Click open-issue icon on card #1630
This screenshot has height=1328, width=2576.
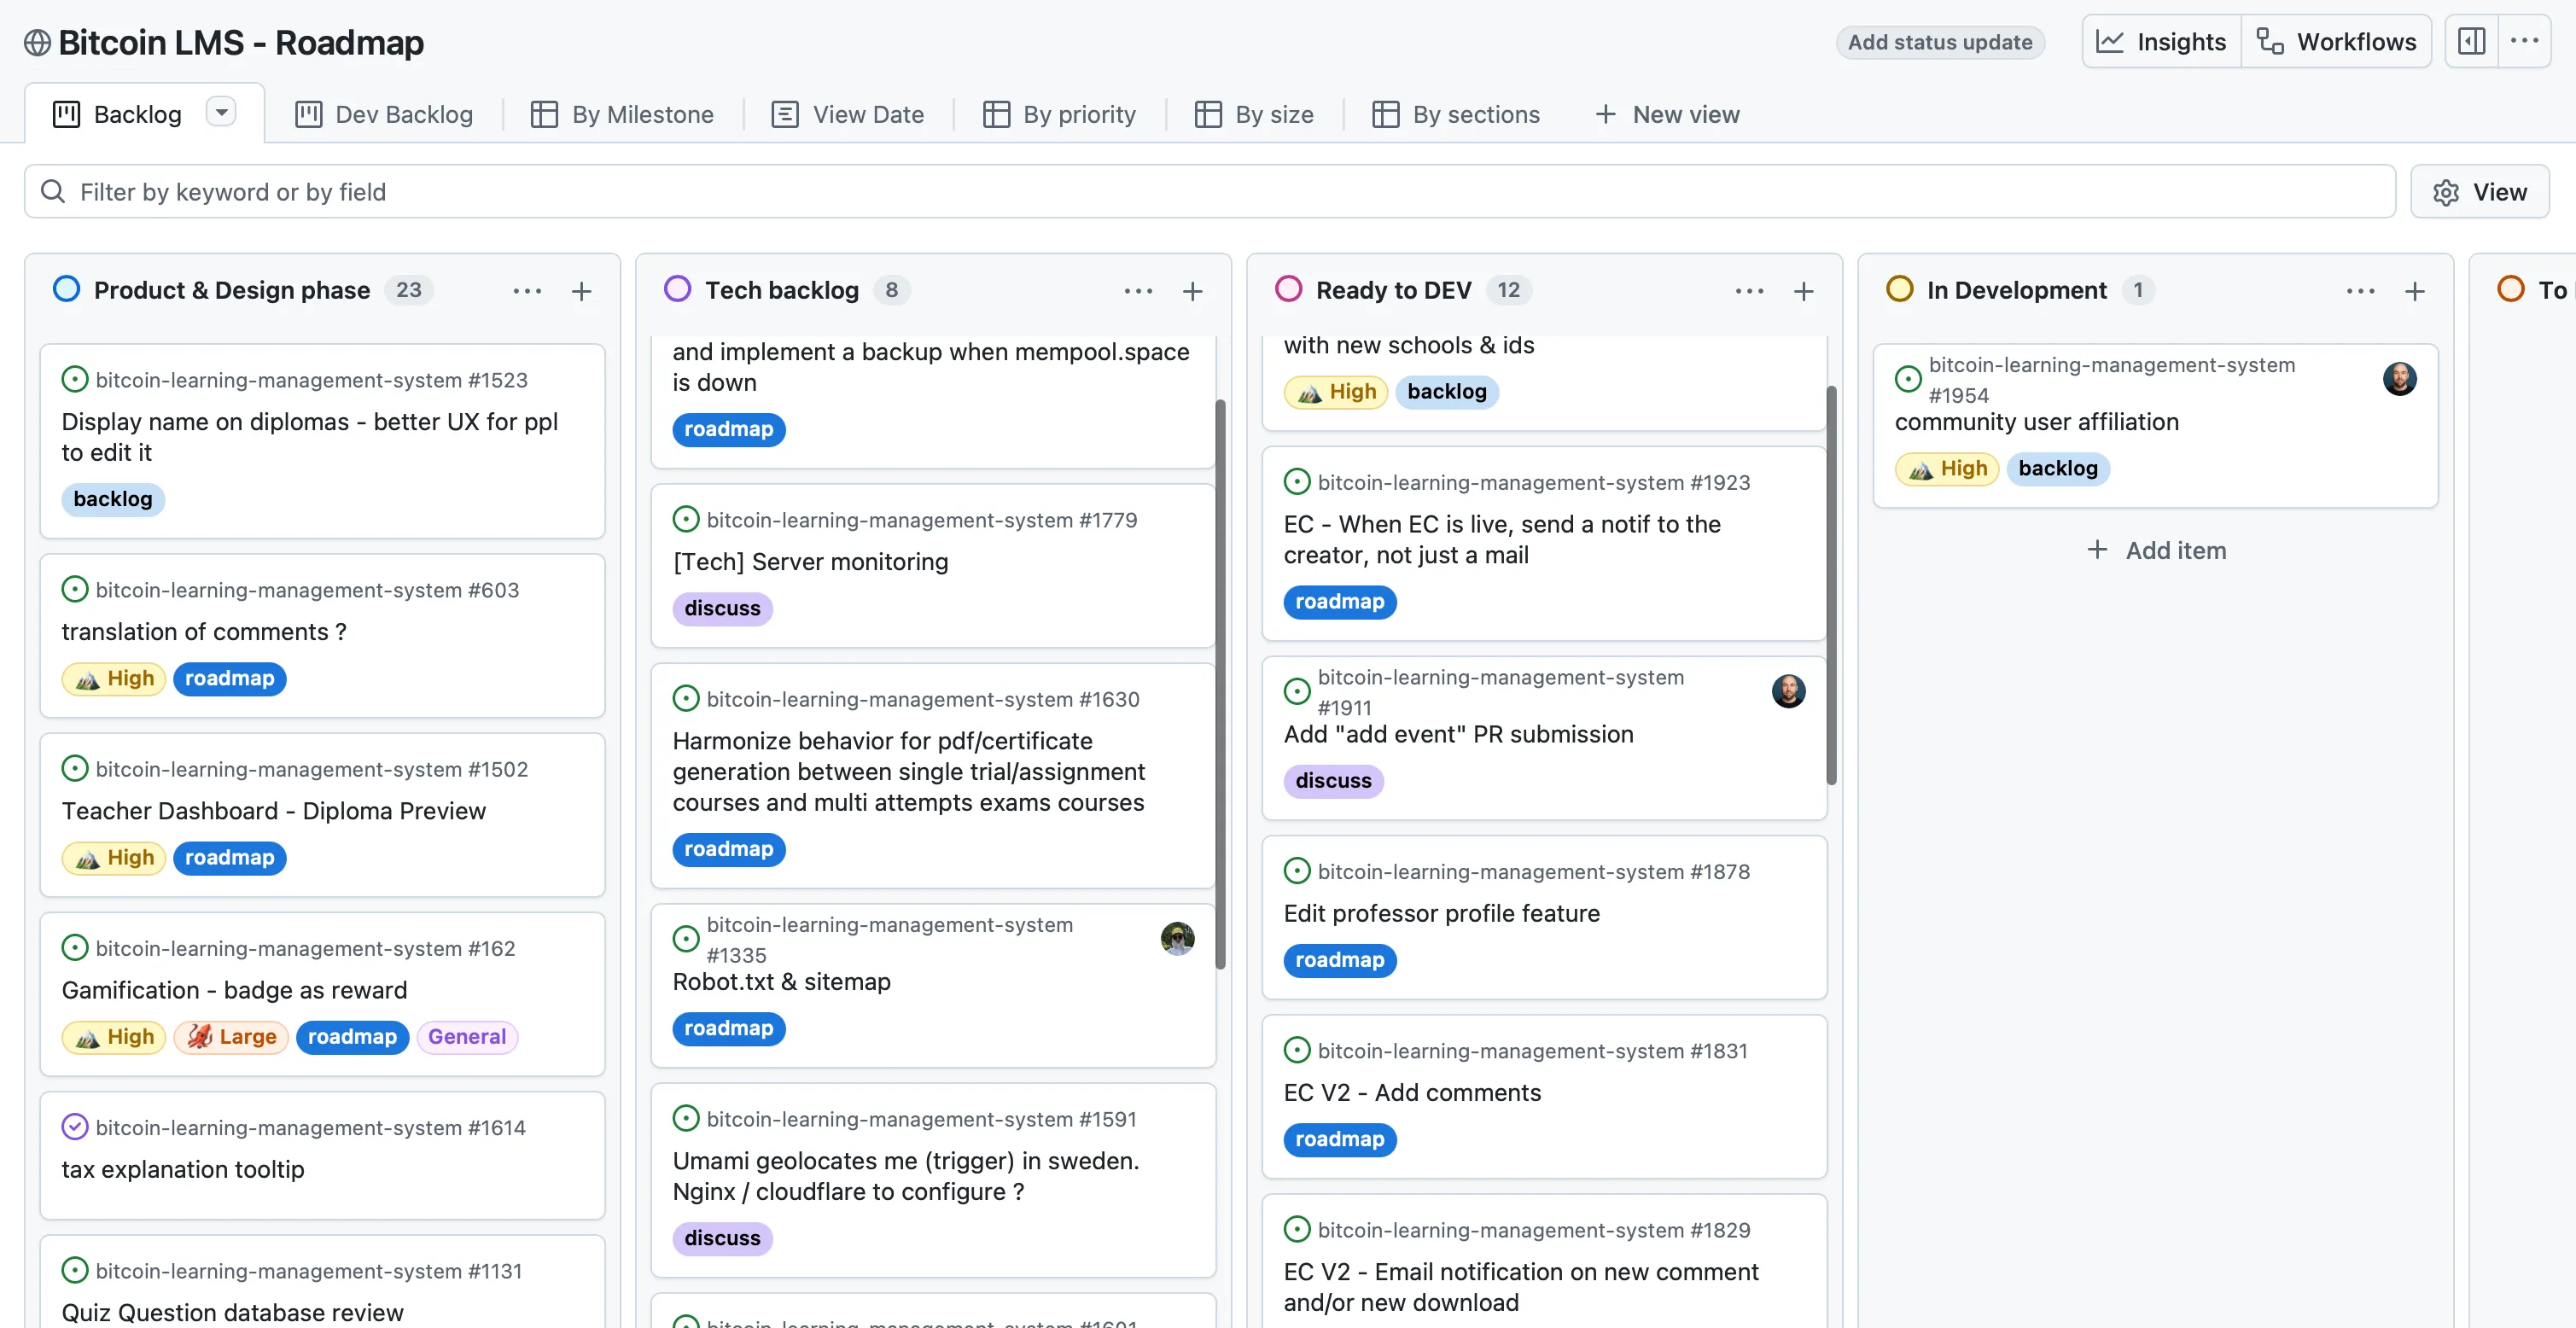click(x=686, y=698)
